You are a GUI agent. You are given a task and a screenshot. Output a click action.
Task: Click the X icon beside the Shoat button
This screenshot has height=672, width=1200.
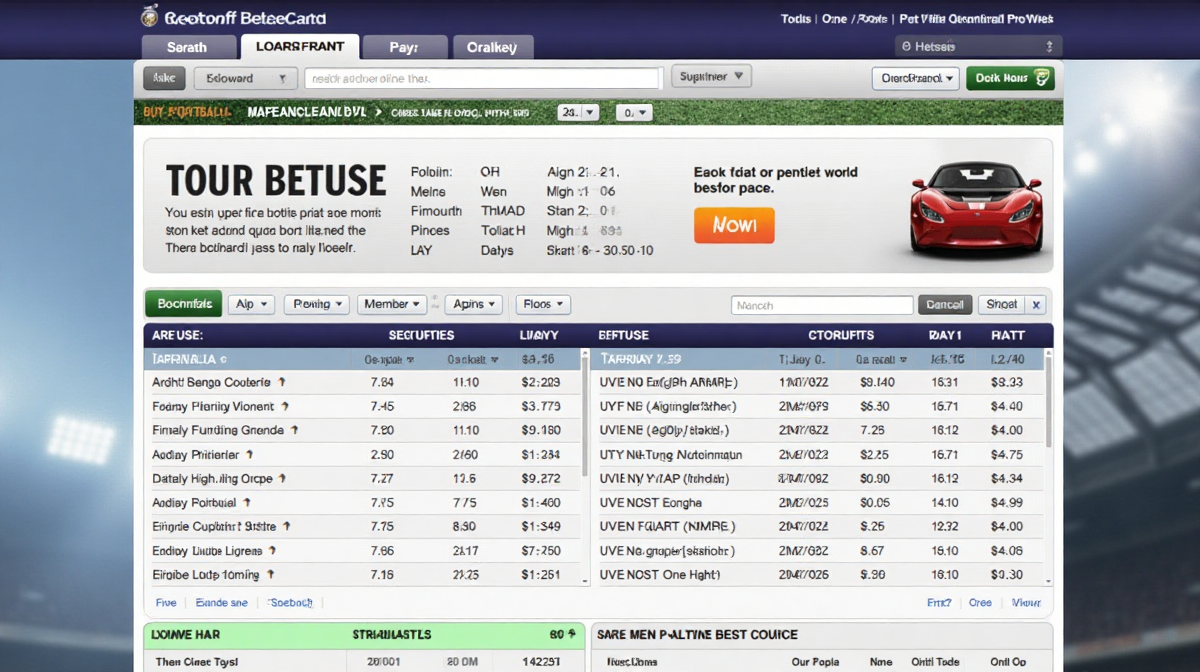(1036, 305)
